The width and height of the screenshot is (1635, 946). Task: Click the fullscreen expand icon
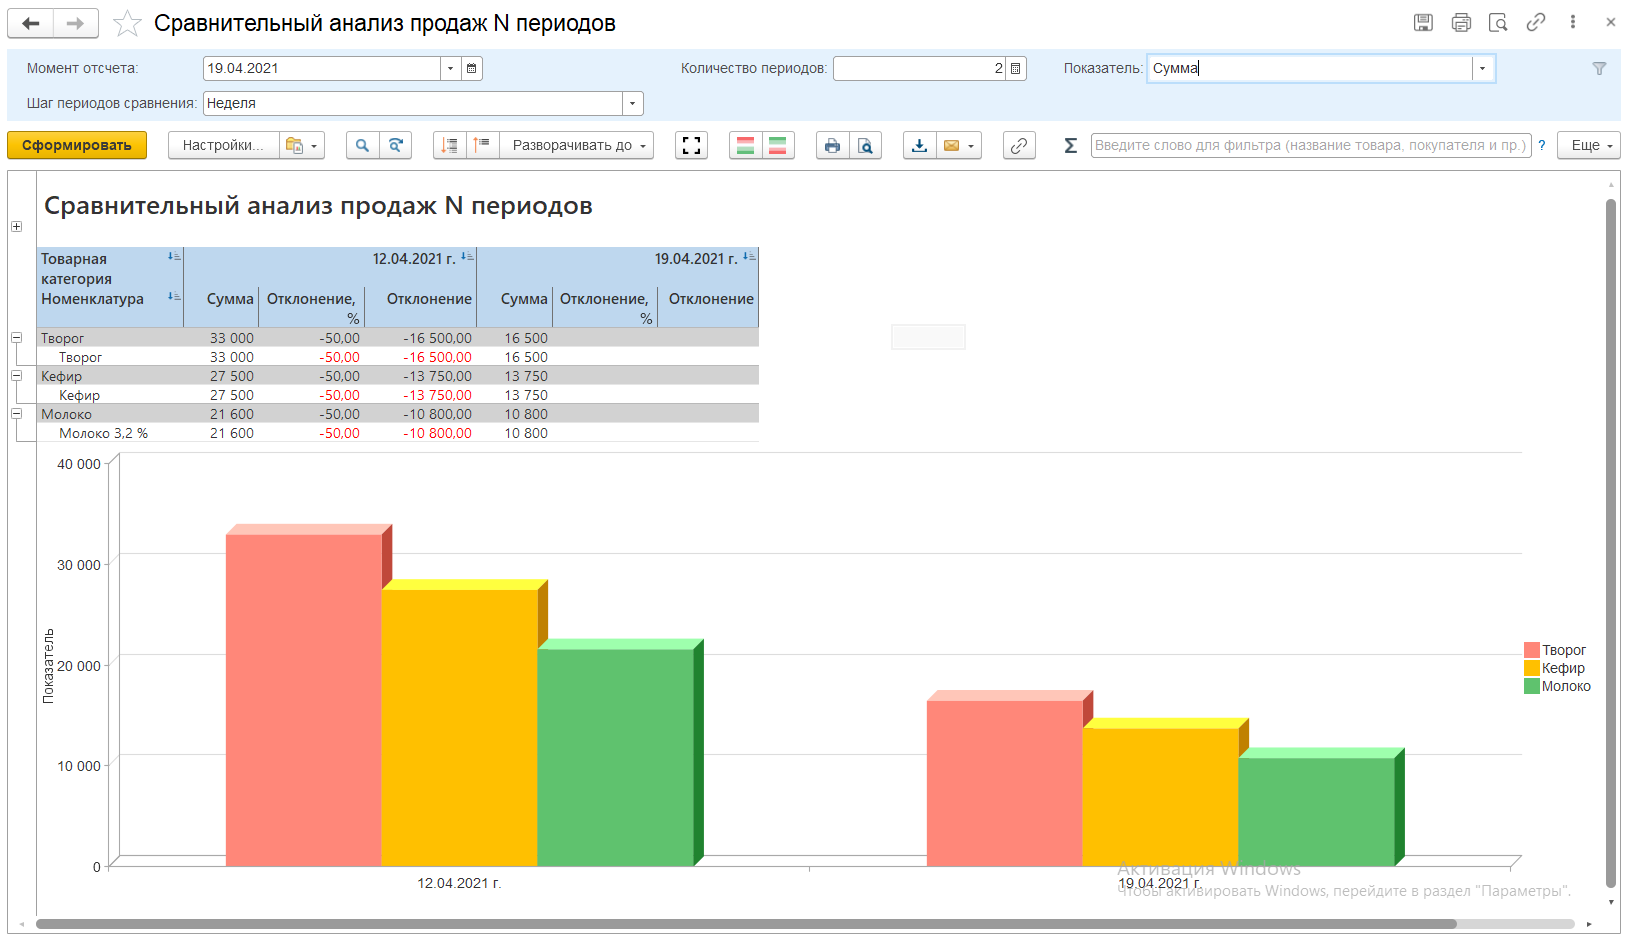pyautogui.click(x=691, y=146)
